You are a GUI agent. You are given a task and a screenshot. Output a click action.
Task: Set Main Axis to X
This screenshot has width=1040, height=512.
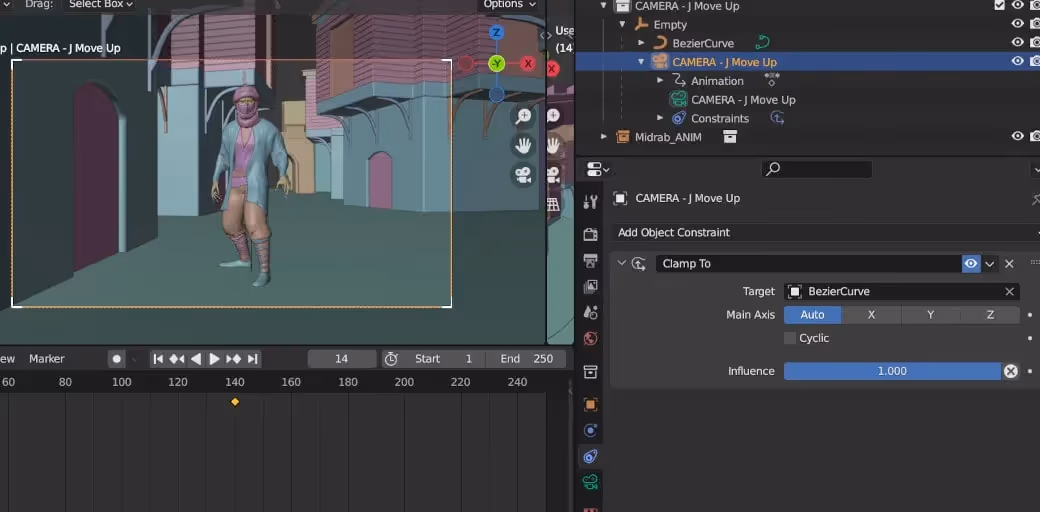pyautogui.click(x=872, y=315)
